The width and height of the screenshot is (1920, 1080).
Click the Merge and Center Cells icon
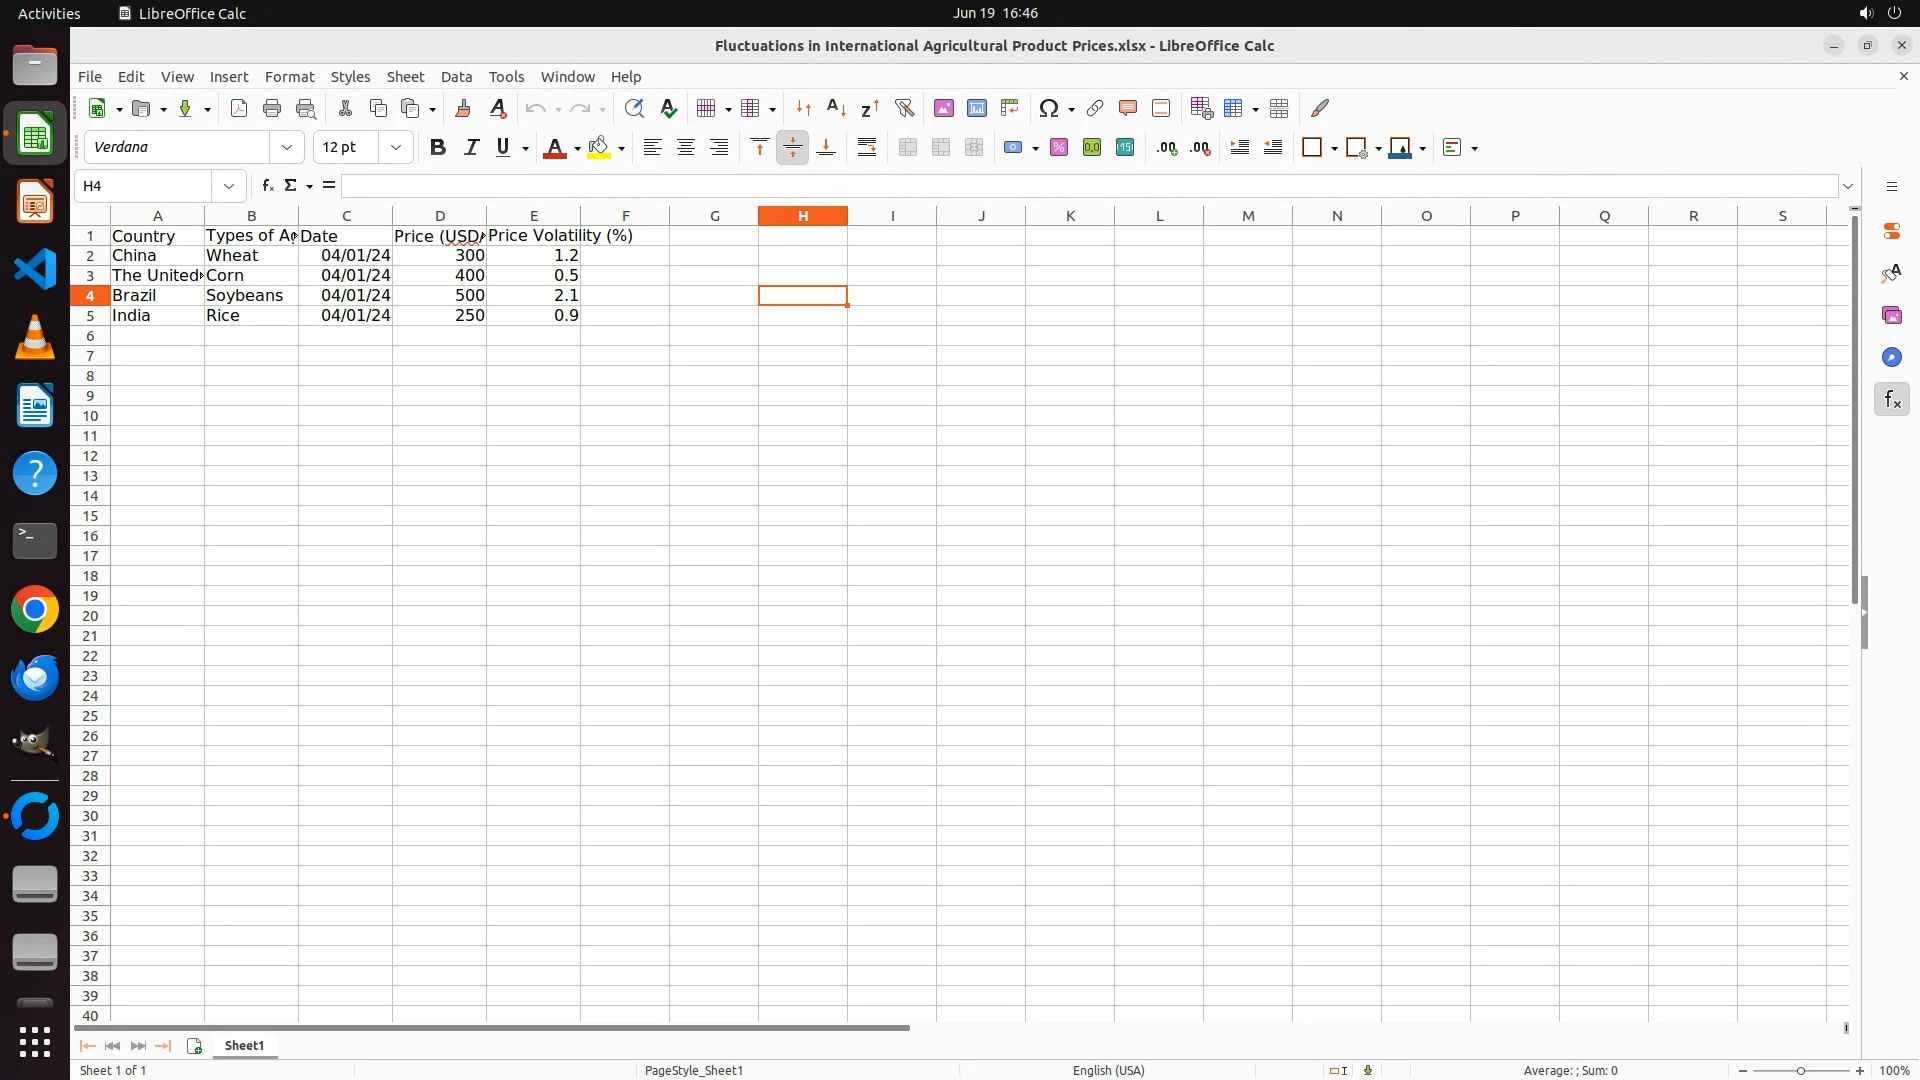[908, 147]
